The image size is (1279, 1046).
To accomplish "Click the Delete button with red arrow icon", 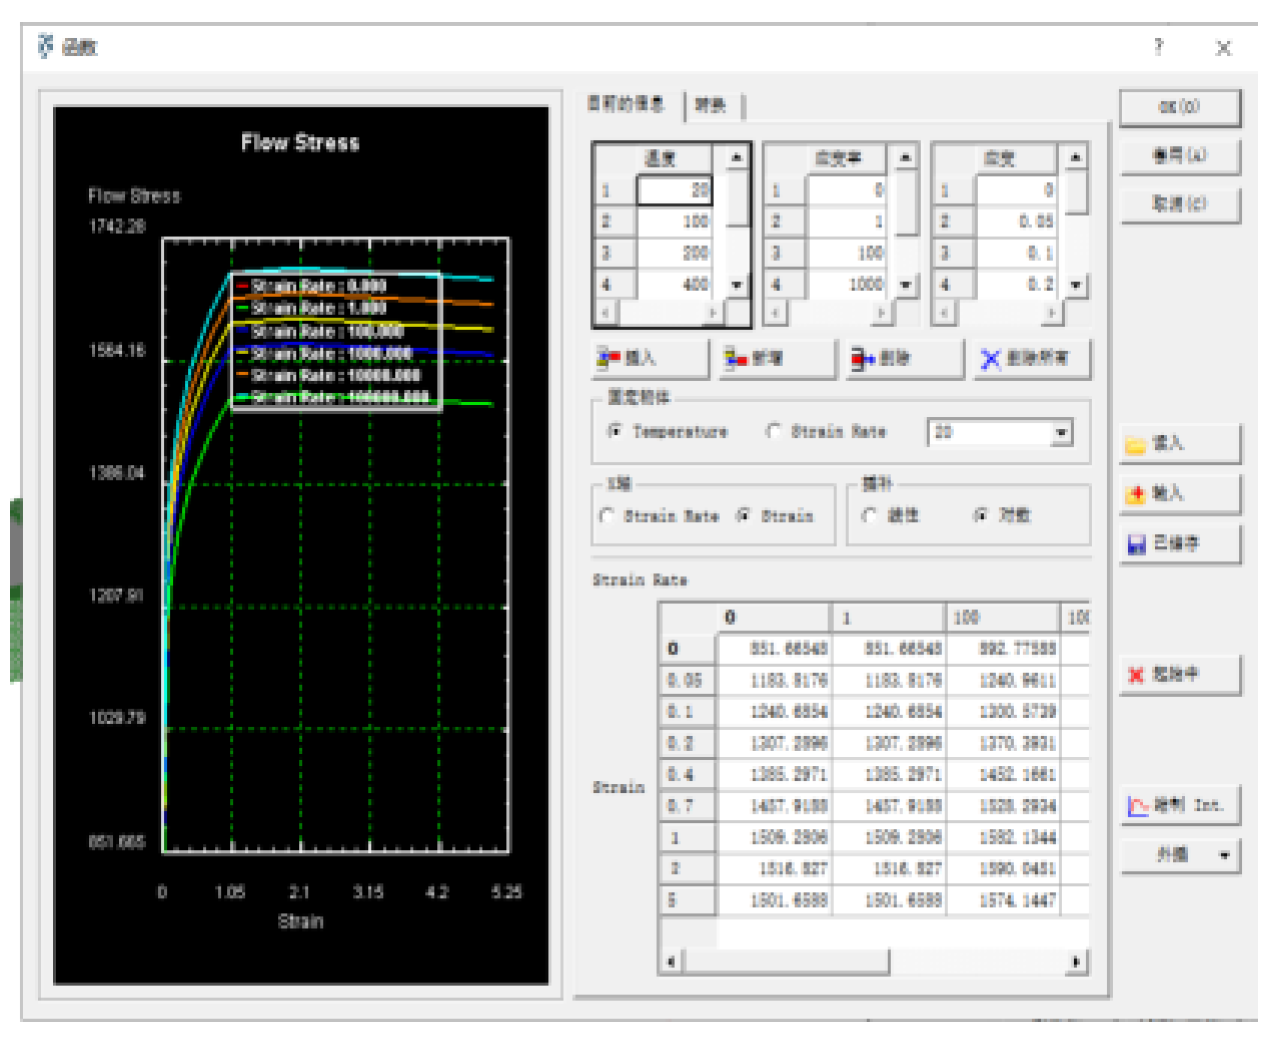I will point(904,358).
